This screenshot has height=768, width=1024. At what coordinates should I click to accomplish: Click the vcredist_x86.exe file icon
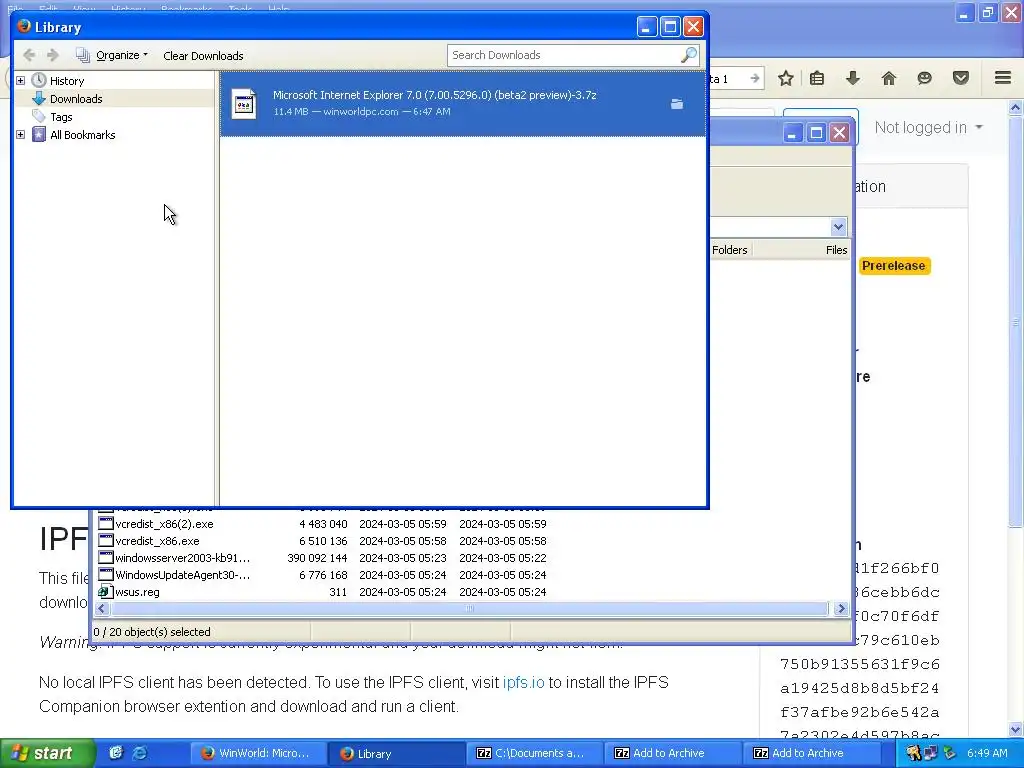[x=105, y=541]
